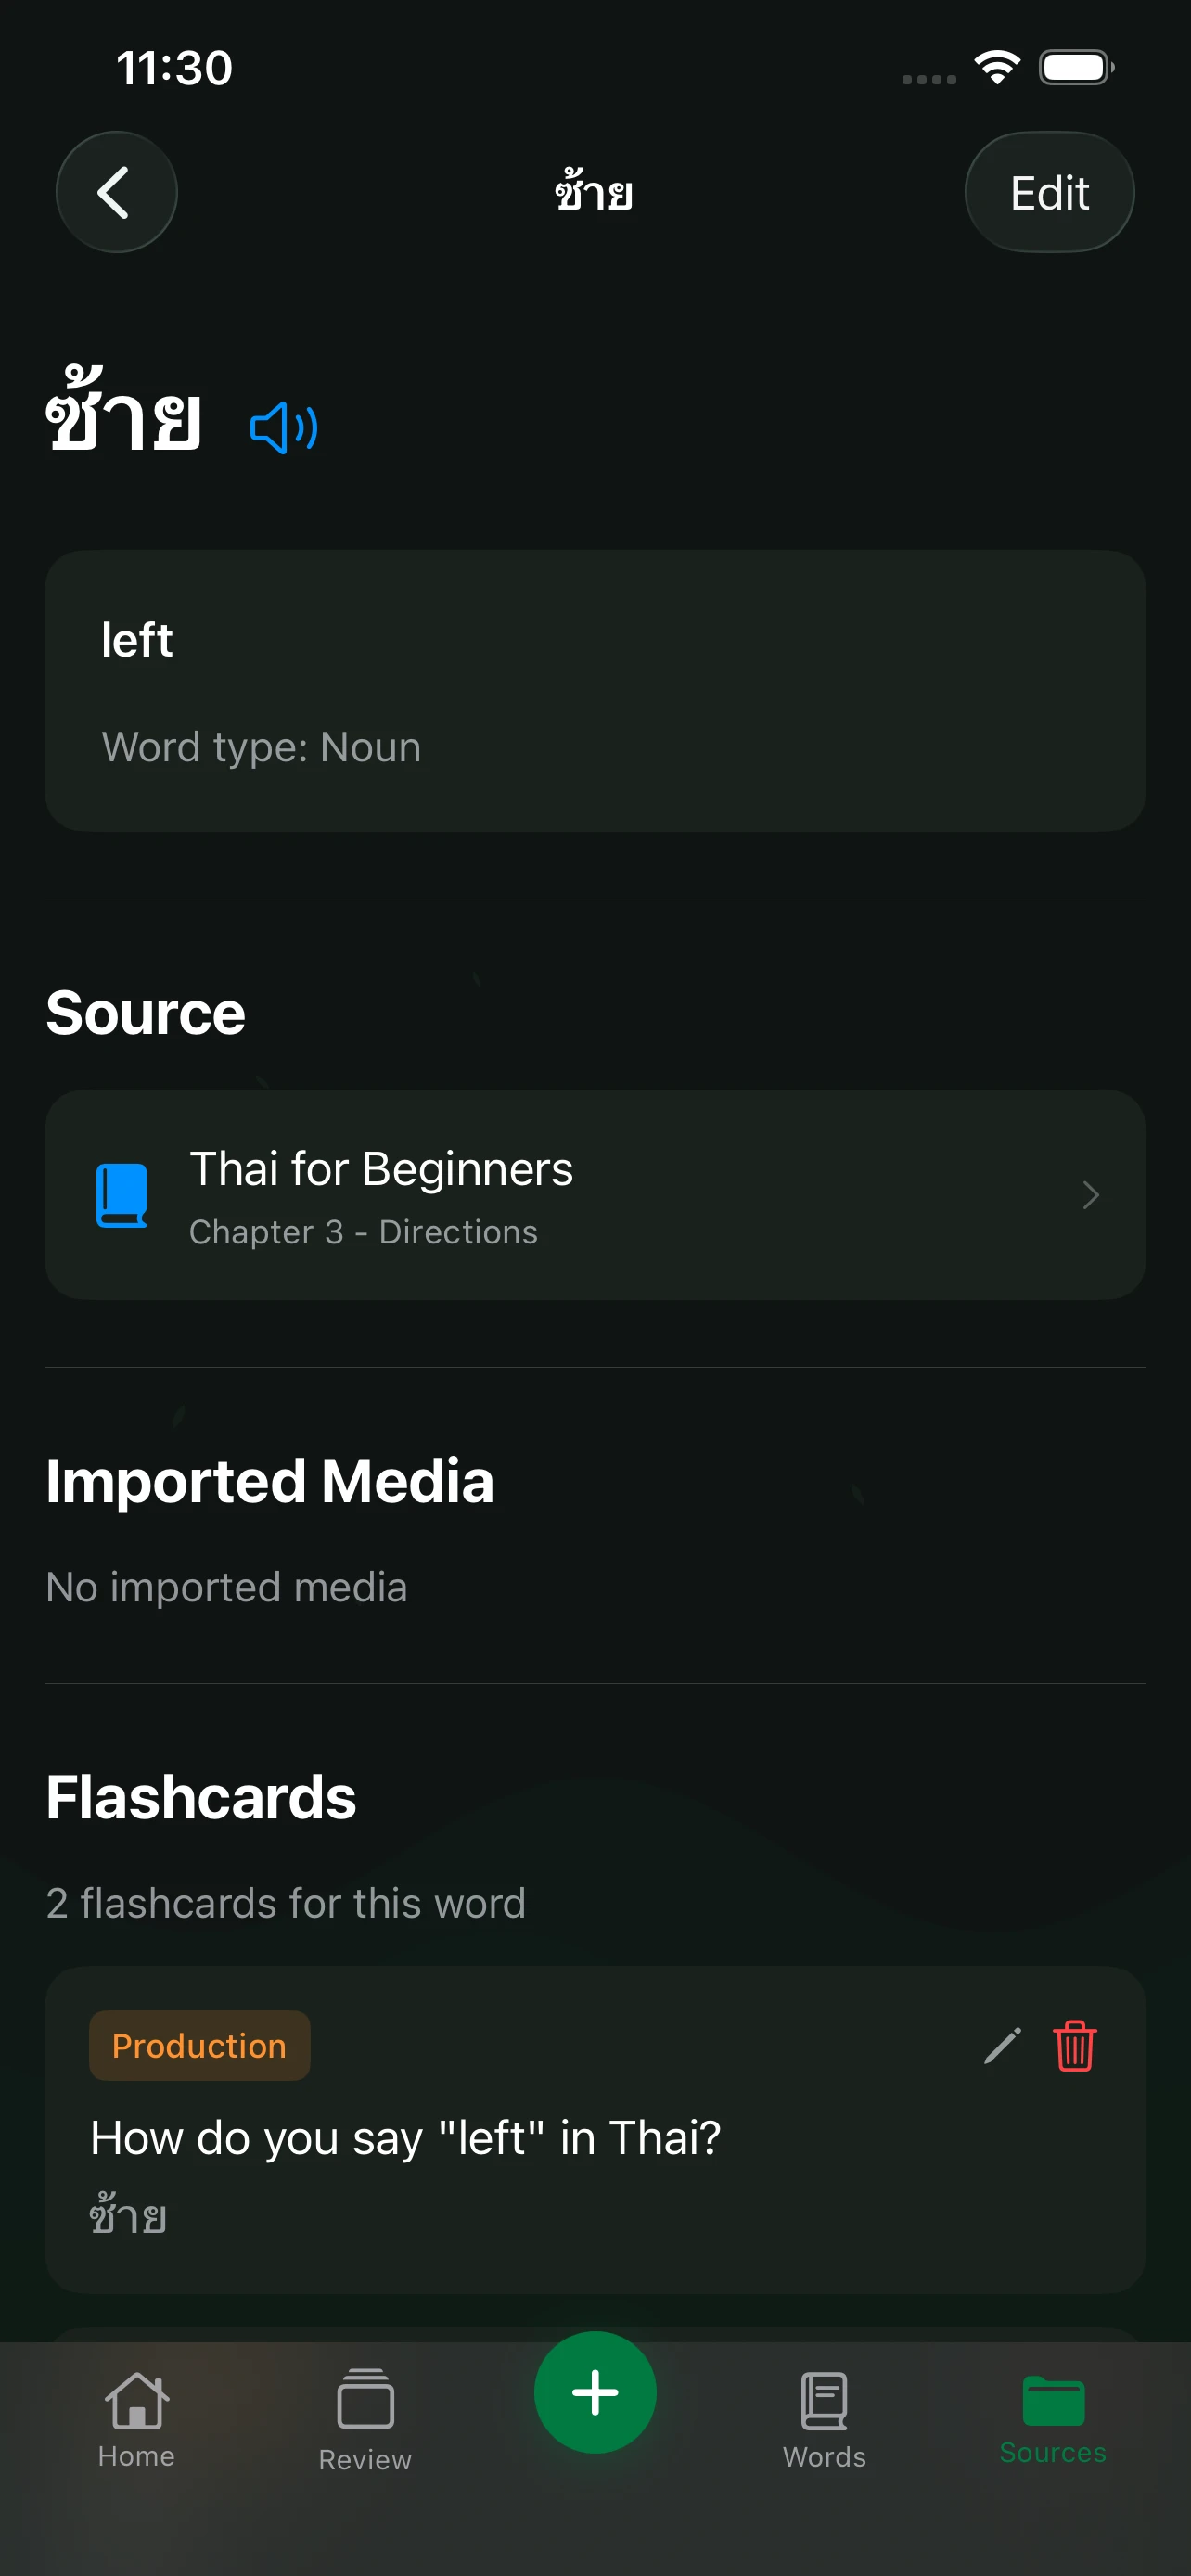1191x2576 pixels.
Task: Tap the battery status icon
Action: tap(1076, 68)
